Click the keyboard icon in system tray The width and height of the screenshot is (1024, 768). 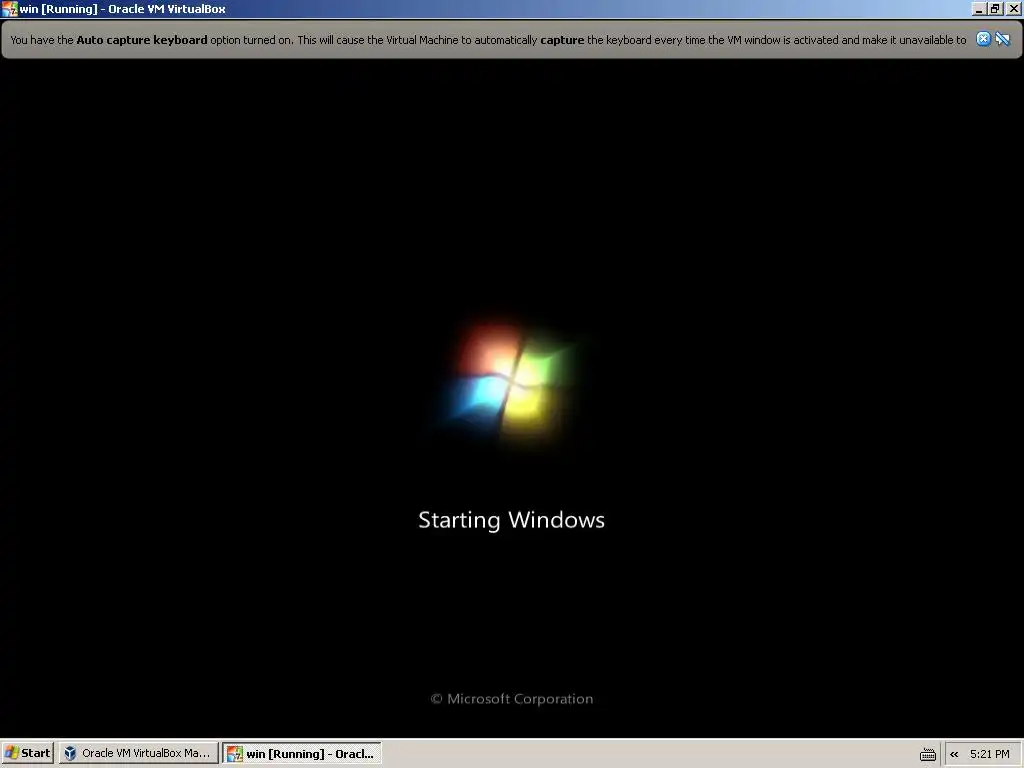(x=927, y=754)
